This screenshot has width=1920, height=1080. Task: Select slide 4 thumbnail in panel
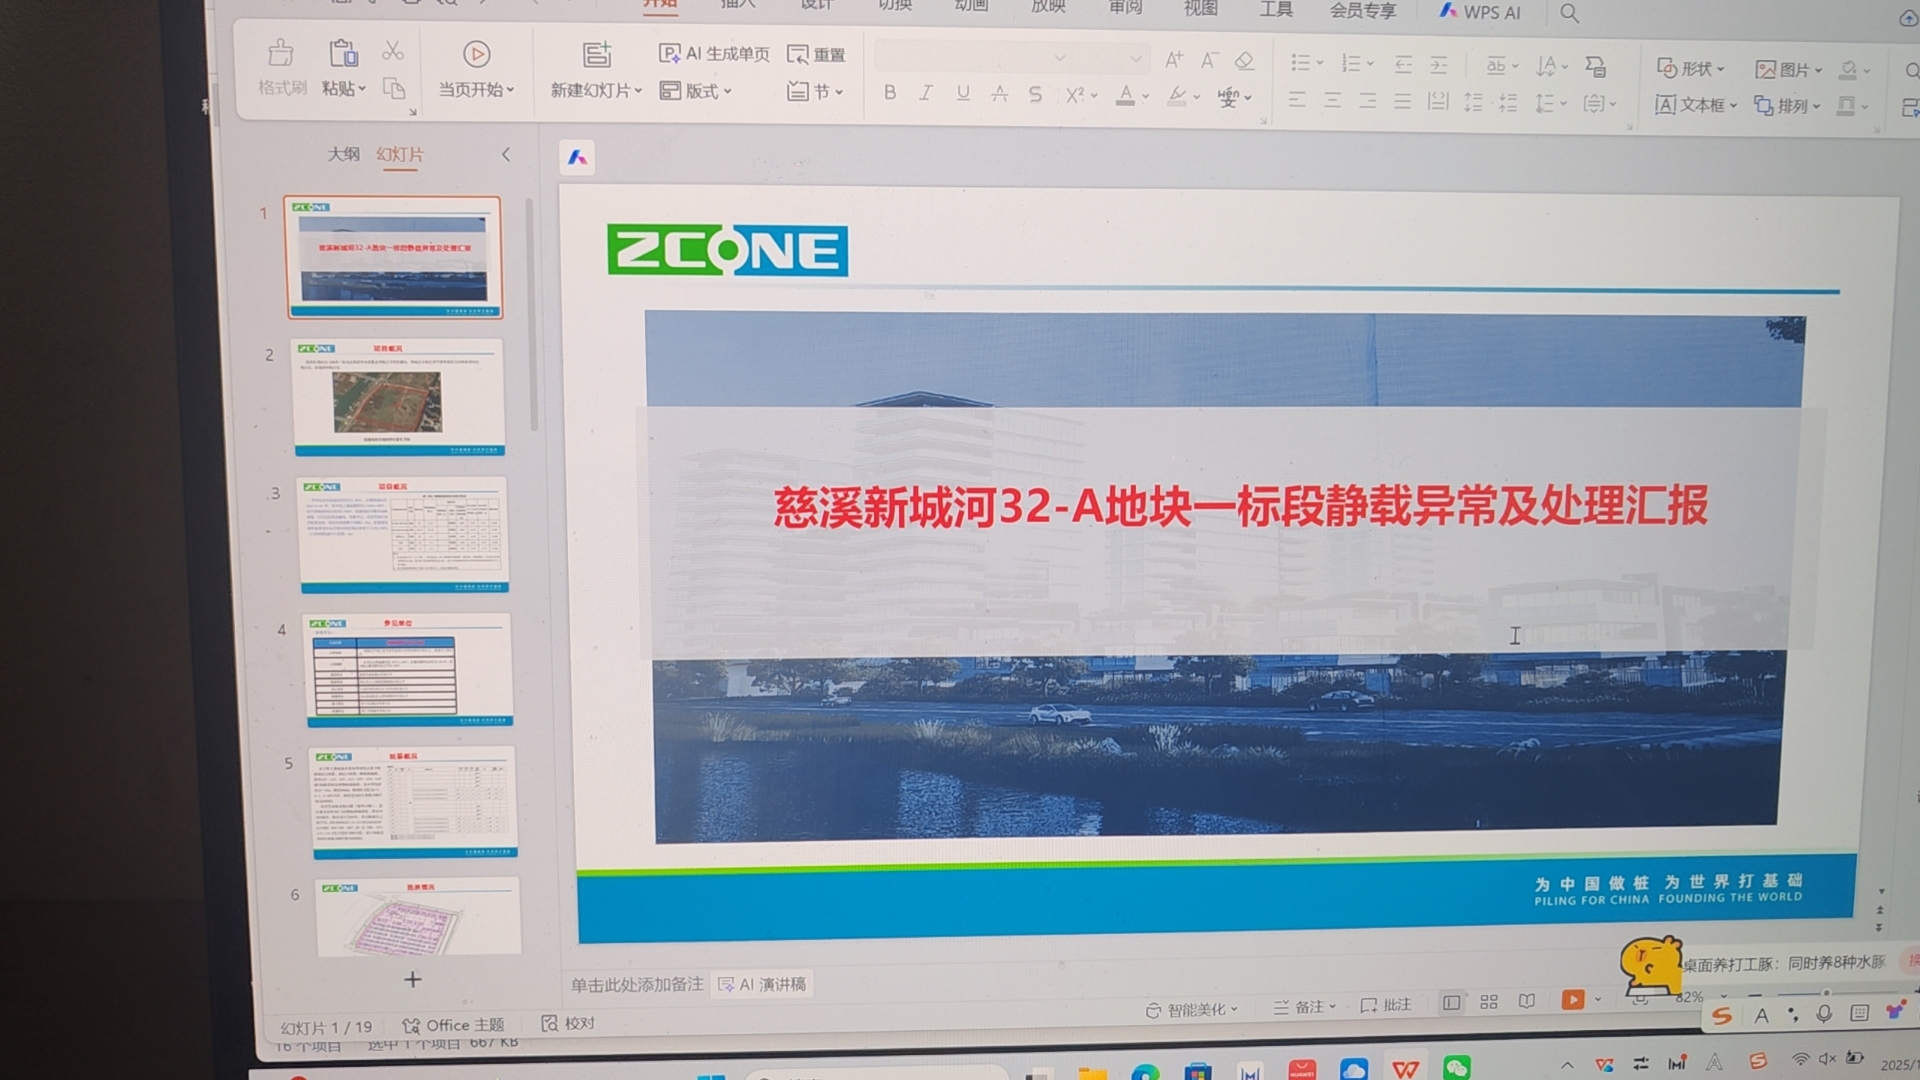[409, 671]
